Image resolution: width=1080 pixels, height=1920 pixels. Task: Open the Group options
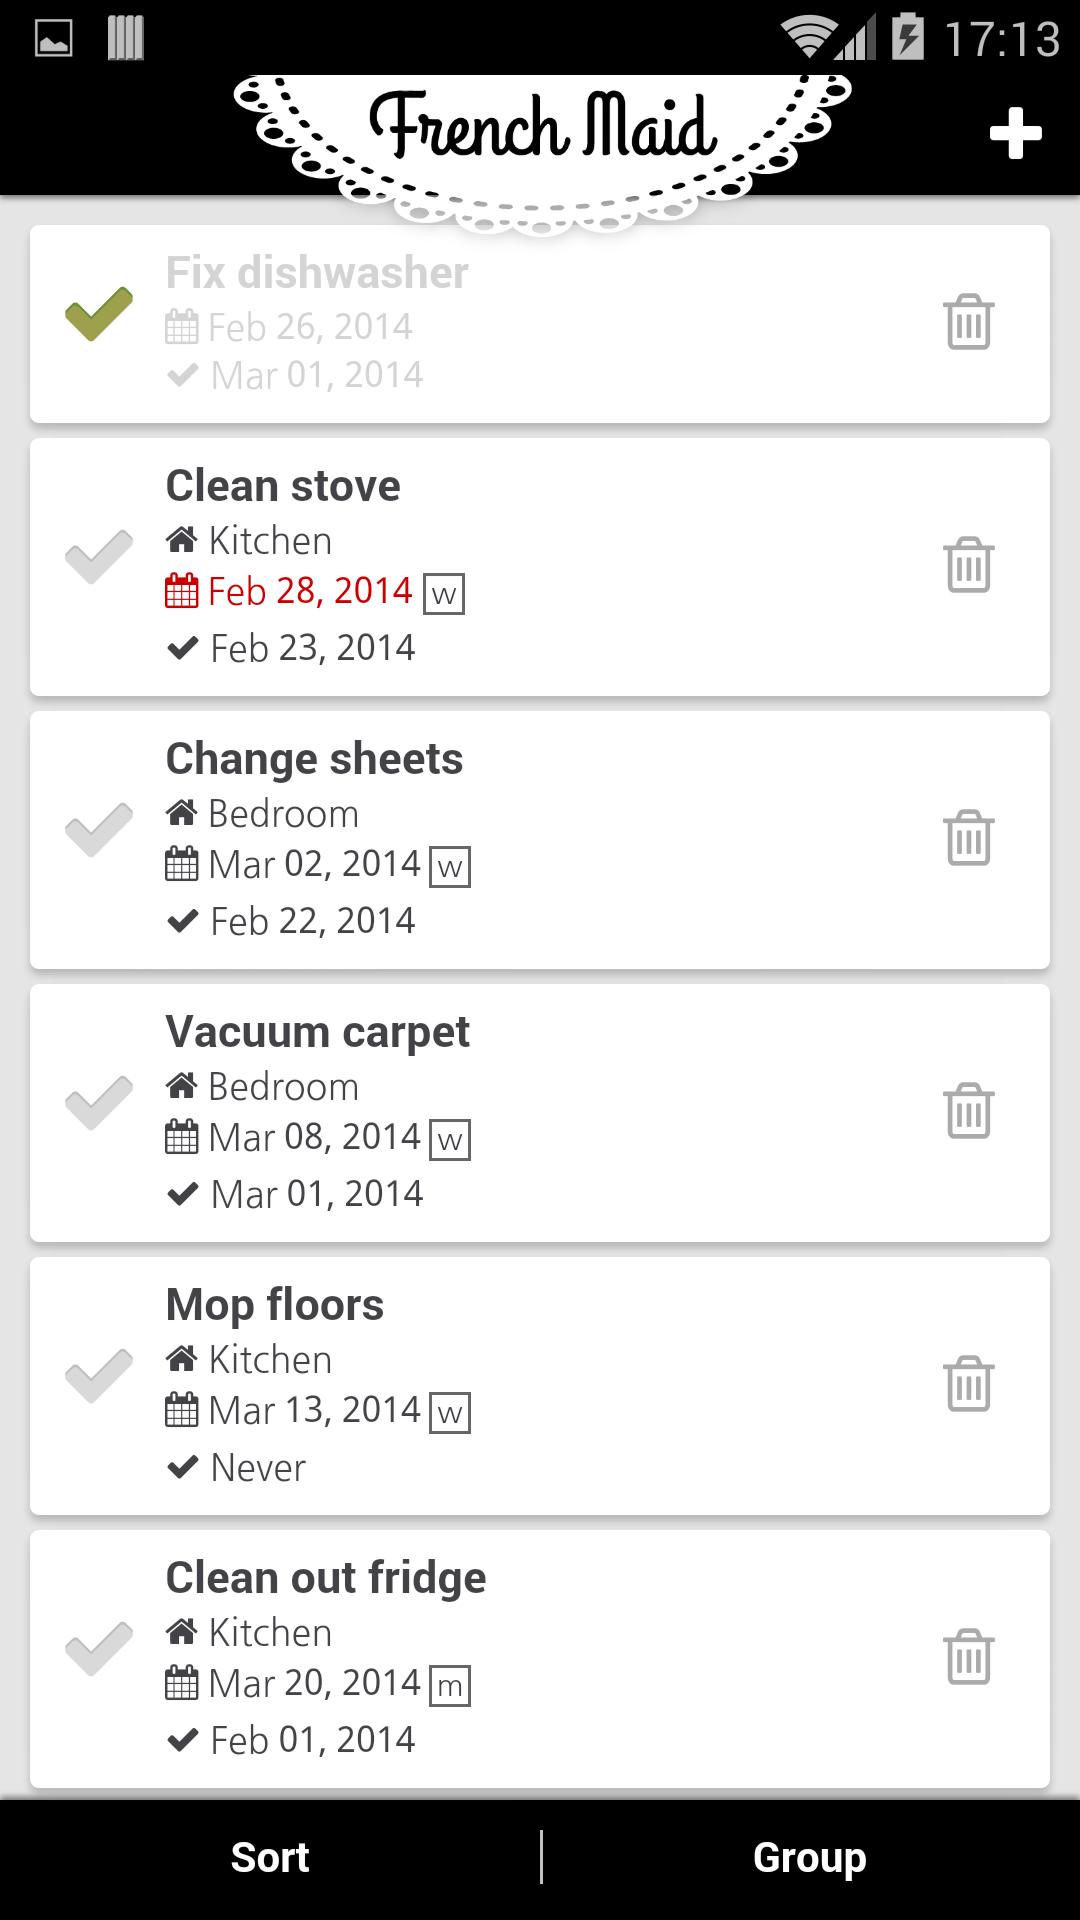[810, 1858]
